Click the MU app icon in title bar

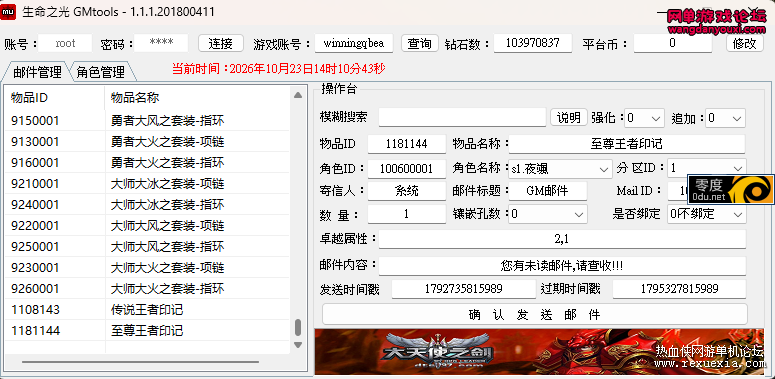pos(8,12)
